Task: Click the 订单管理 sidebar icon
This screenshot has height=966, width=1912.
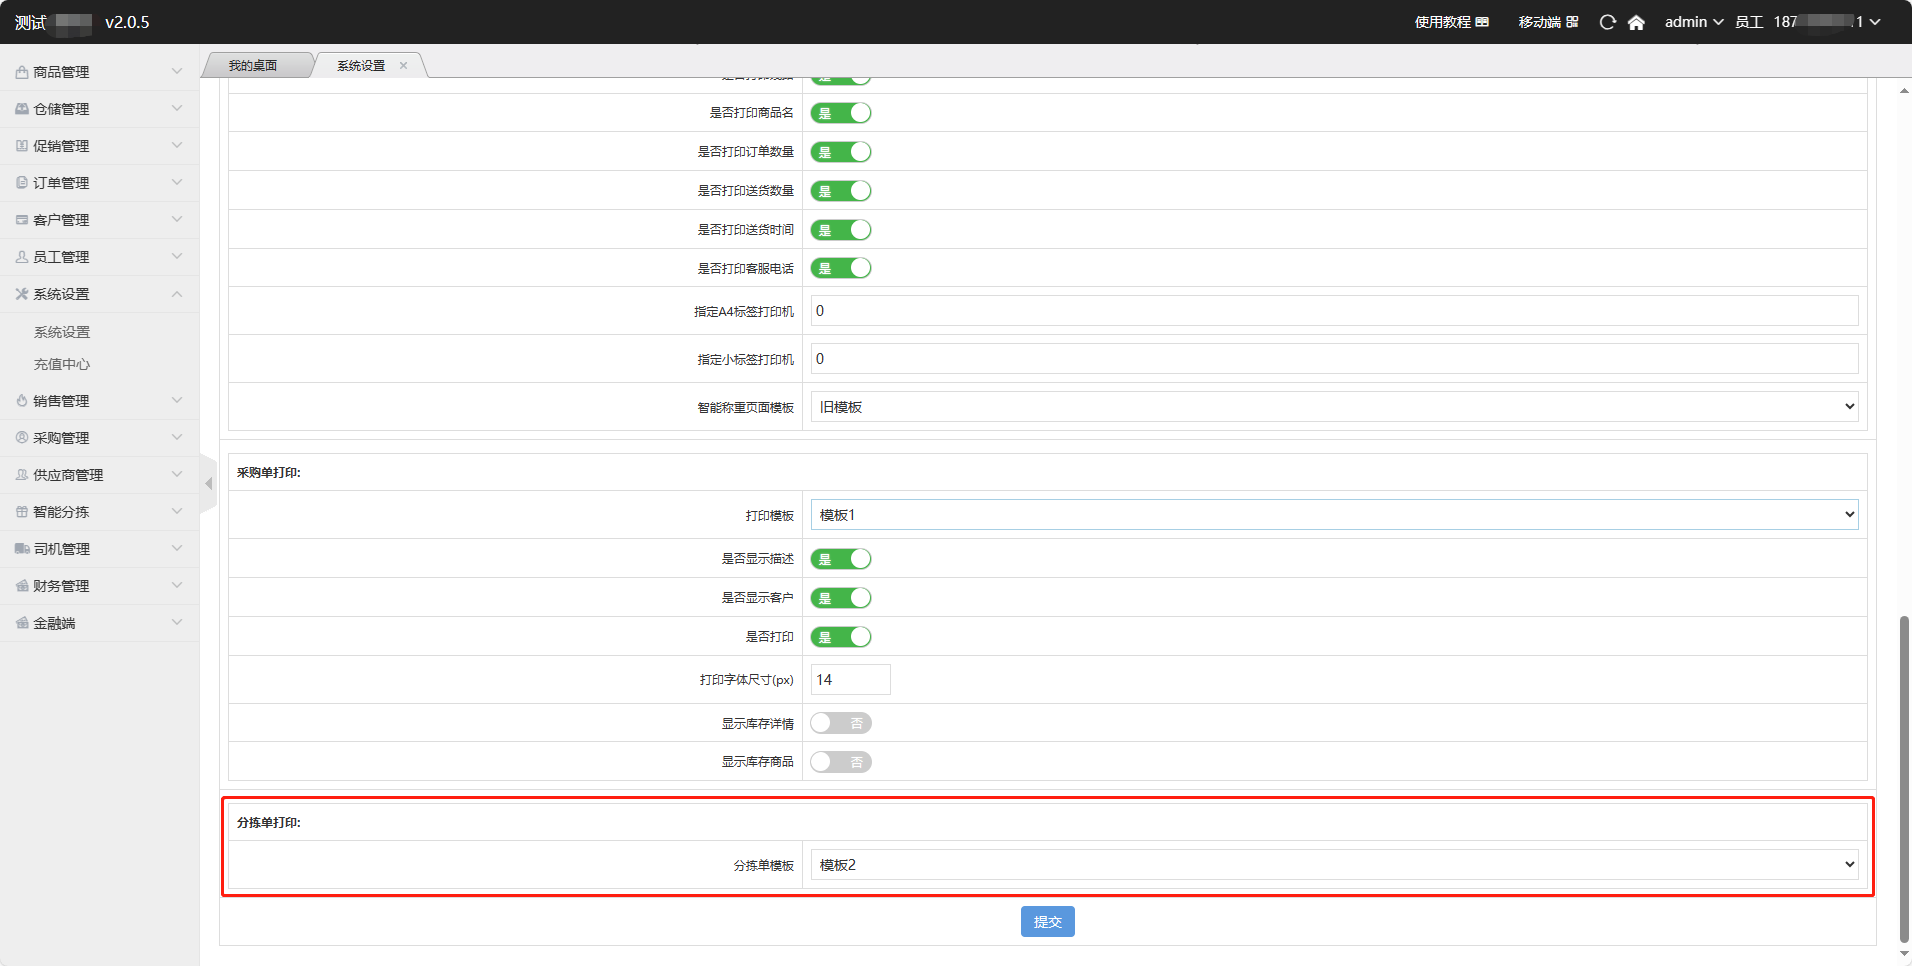Action: (22, 183)
